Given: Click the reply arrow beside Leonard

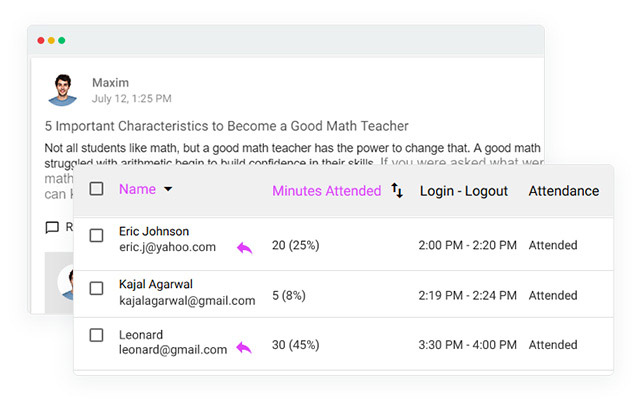Looking at the screenshot, I should (x=244, y=348).
